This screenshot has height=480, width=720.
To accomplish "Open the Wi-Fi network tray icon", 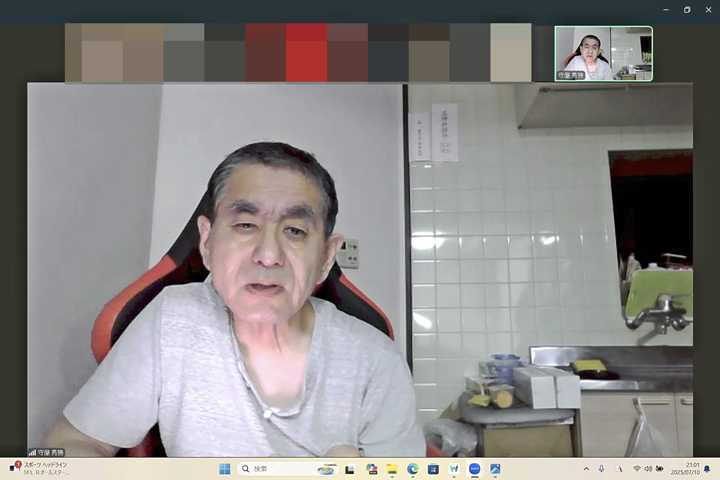I will point(637,468).
